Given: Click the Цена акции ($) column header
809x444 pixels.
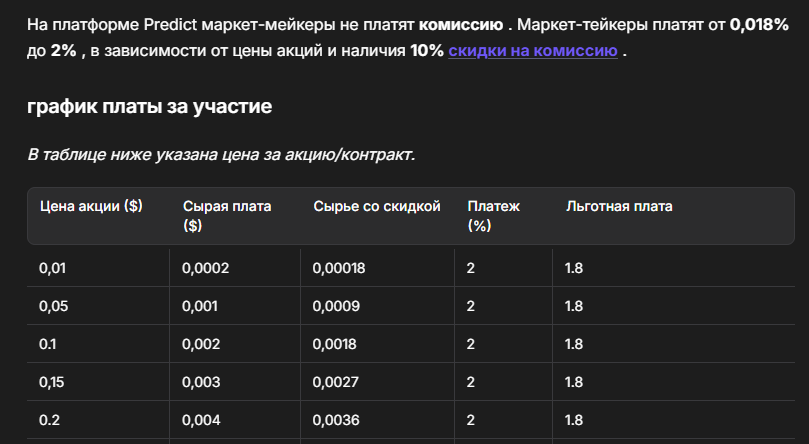Looking at the screenshot, I should tap(91, 206).
